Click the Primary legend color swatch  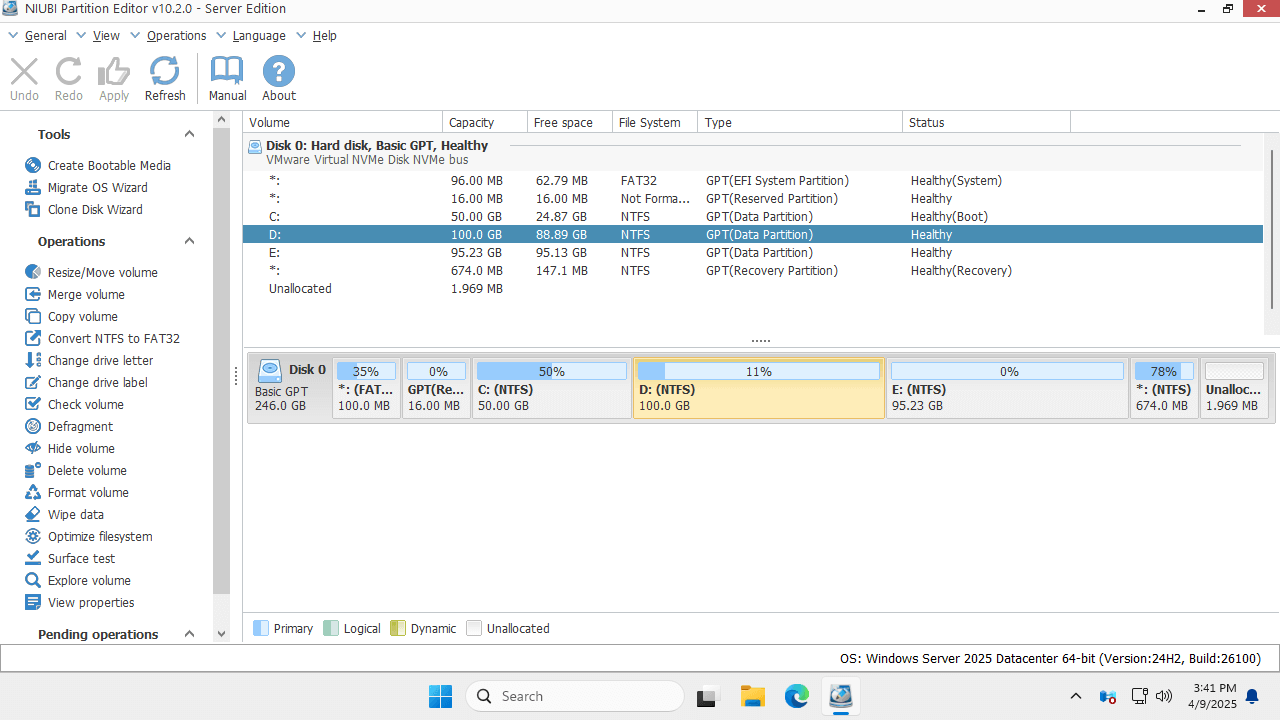261,628
